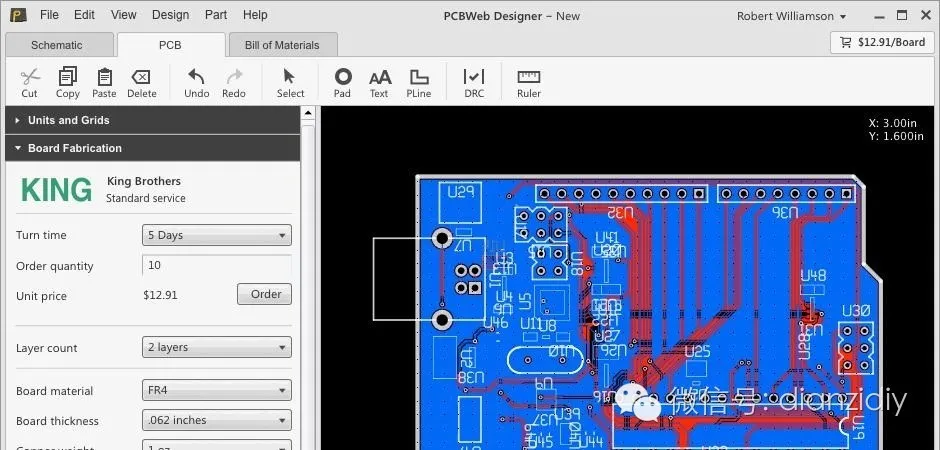This screenshot has height=450, width=940.
Task: Open the Design menu
Action: click(x=170, y=15)
